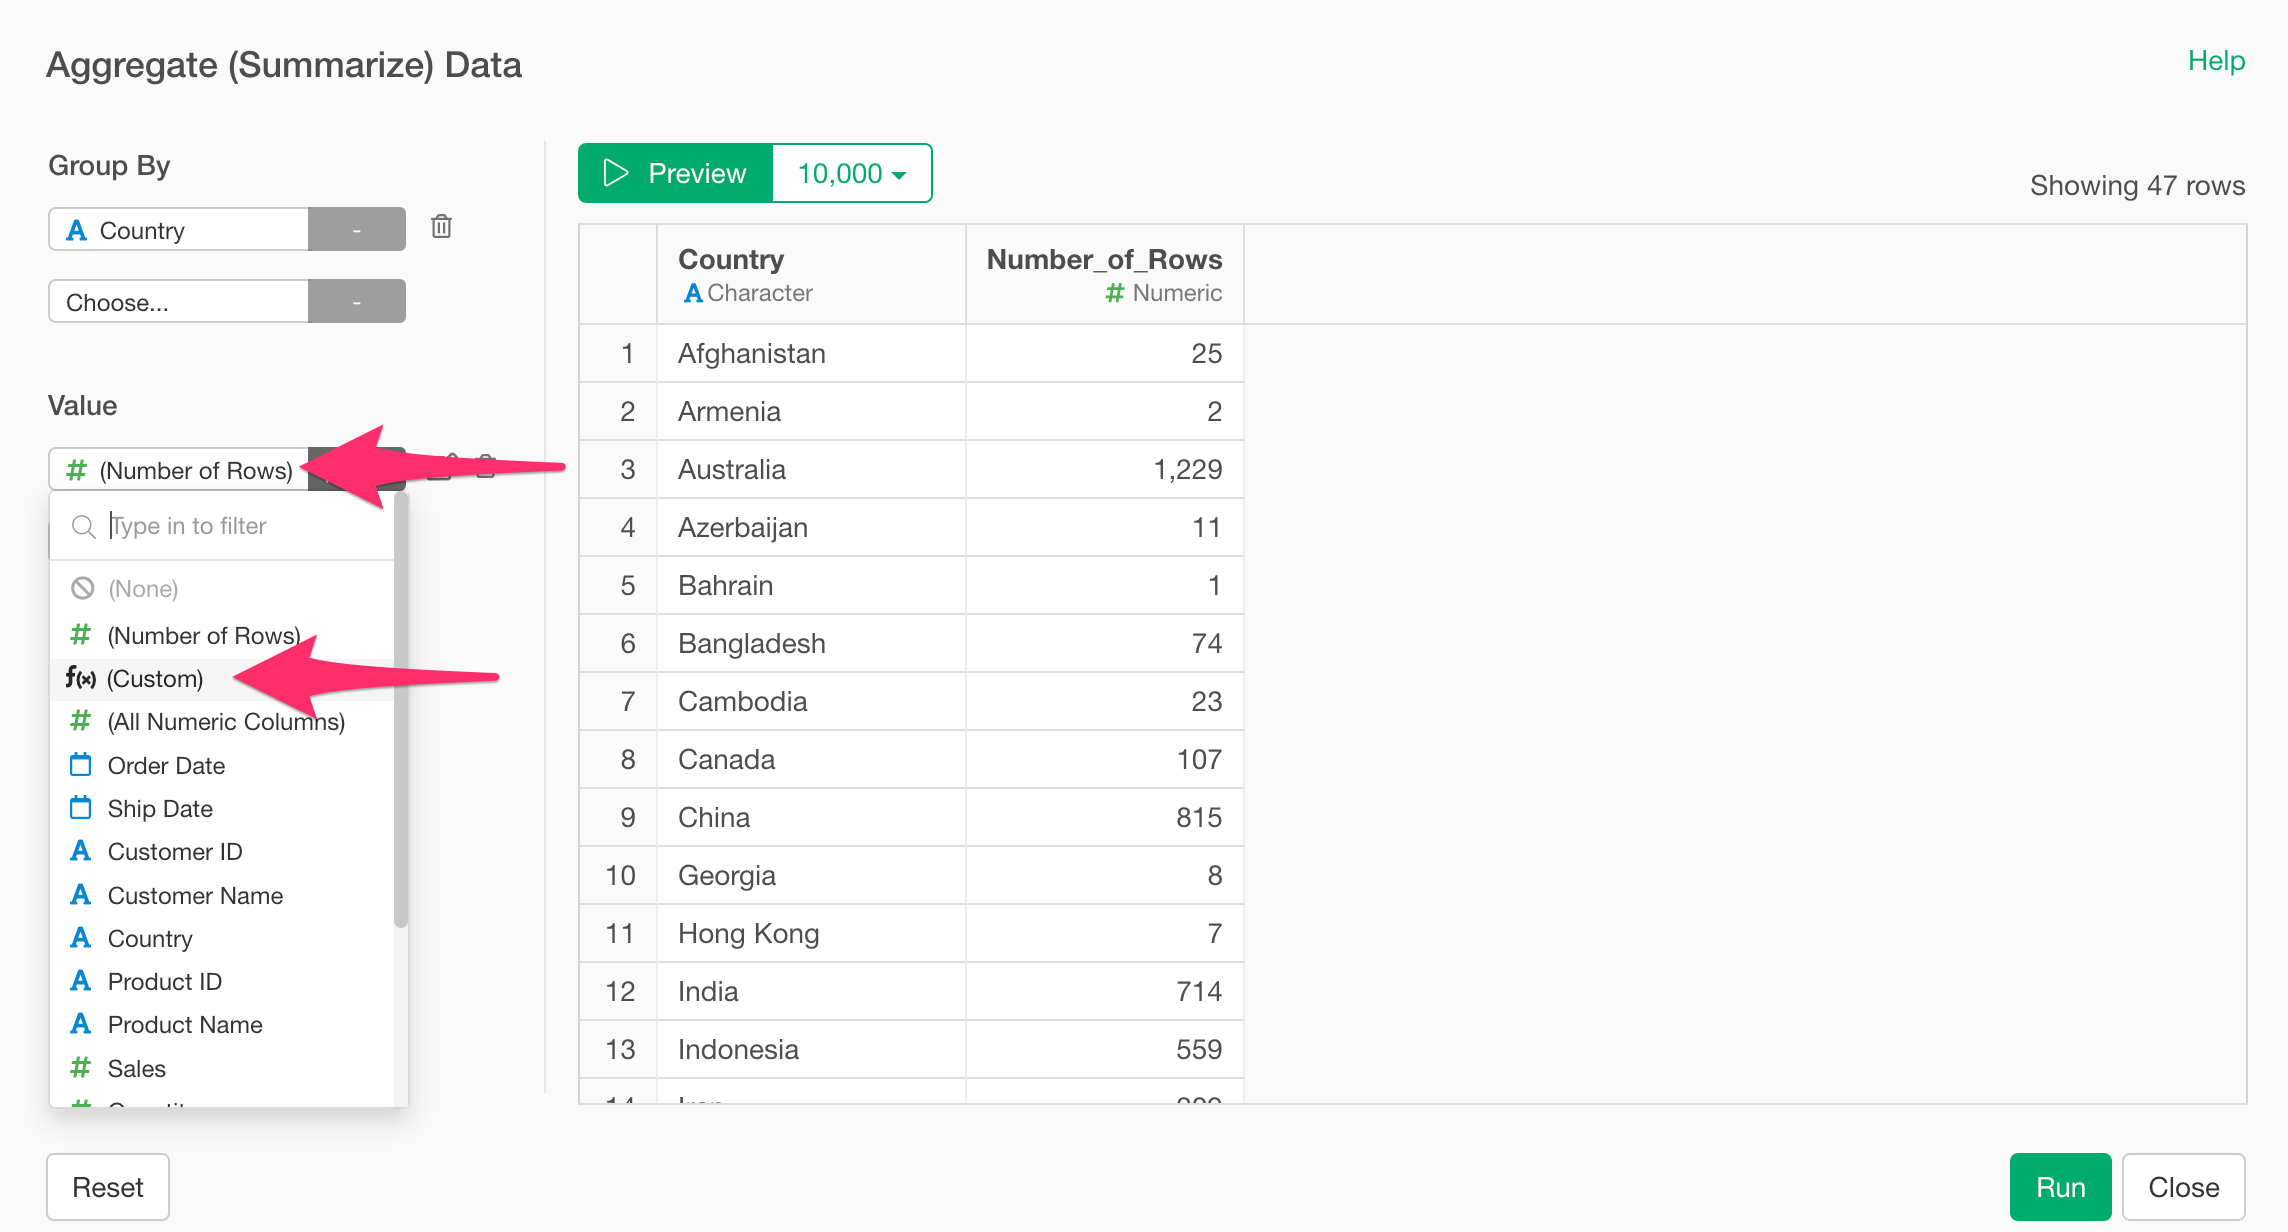Open the 10,000 rows preview dropdown

pos(852,173)
